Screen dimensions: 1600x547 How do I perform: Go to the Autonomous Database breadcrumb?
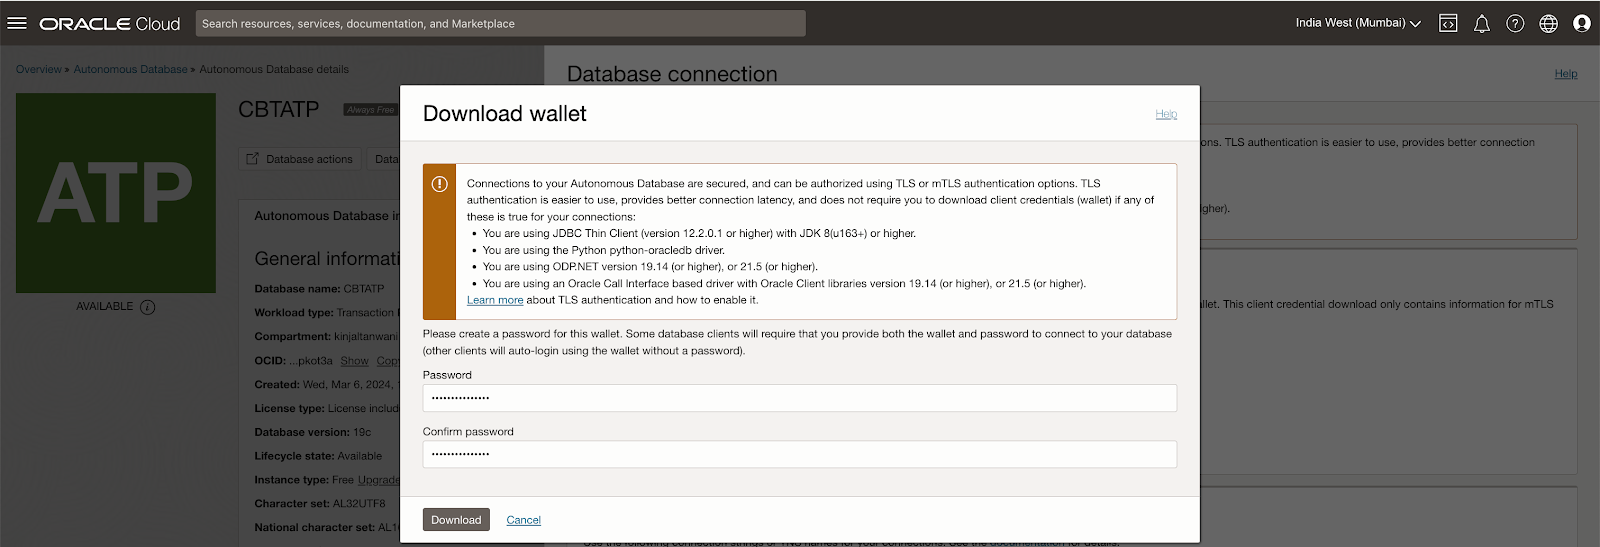tap(130, 69)
